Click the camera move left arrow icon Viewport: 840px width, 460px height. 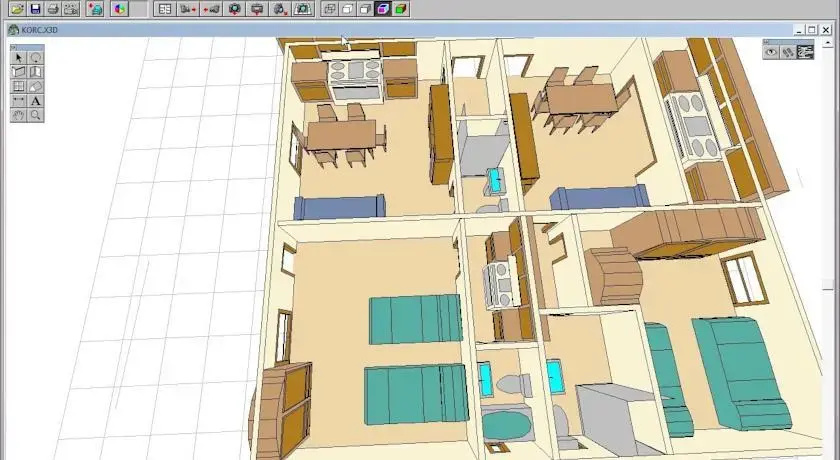coord(211,9)
